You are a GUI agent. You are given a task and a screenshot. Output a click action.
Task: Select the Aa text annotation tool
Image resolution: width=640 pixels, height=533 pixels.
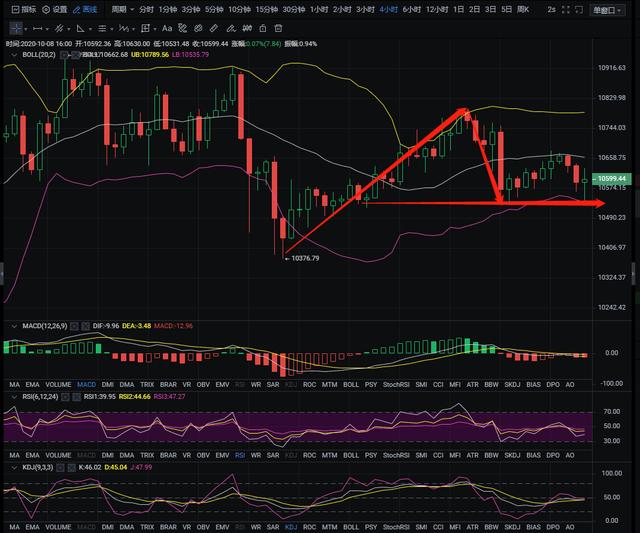pos(167,29)
